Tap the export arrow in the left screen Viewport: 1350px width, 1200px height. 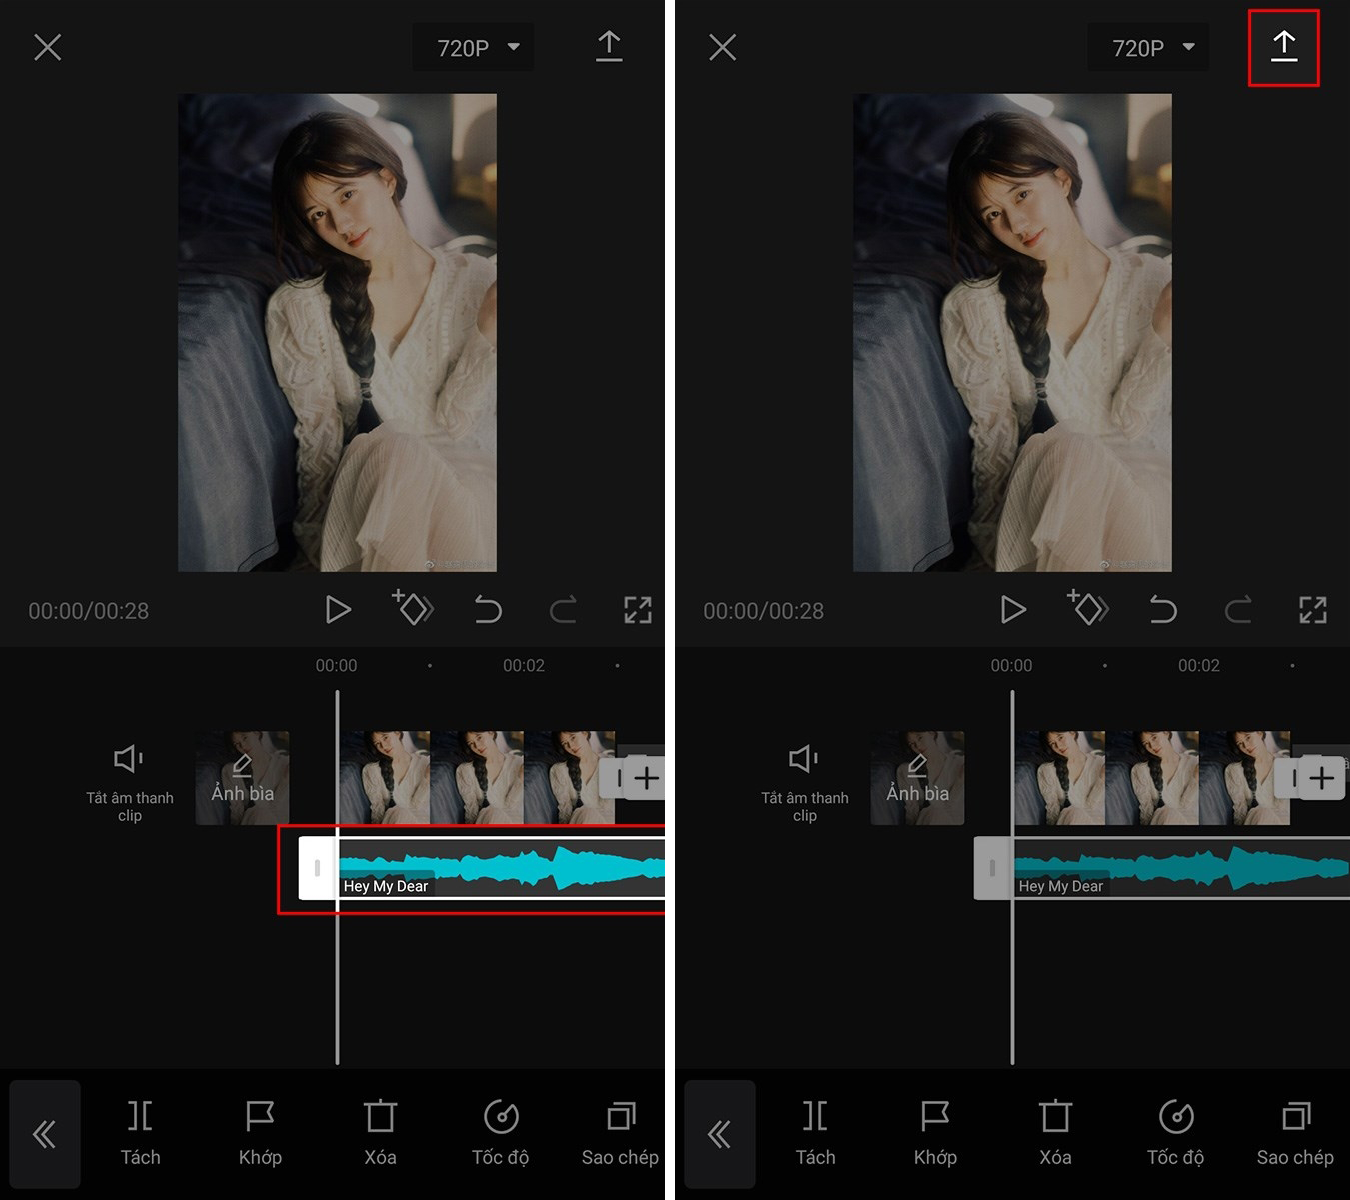(x=609, y=46)
